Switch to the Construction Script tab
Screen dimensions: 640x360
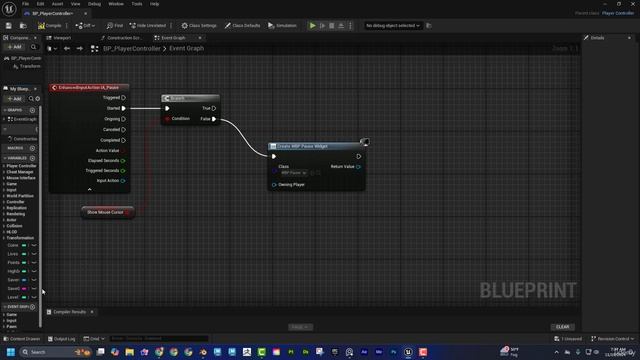122,38
